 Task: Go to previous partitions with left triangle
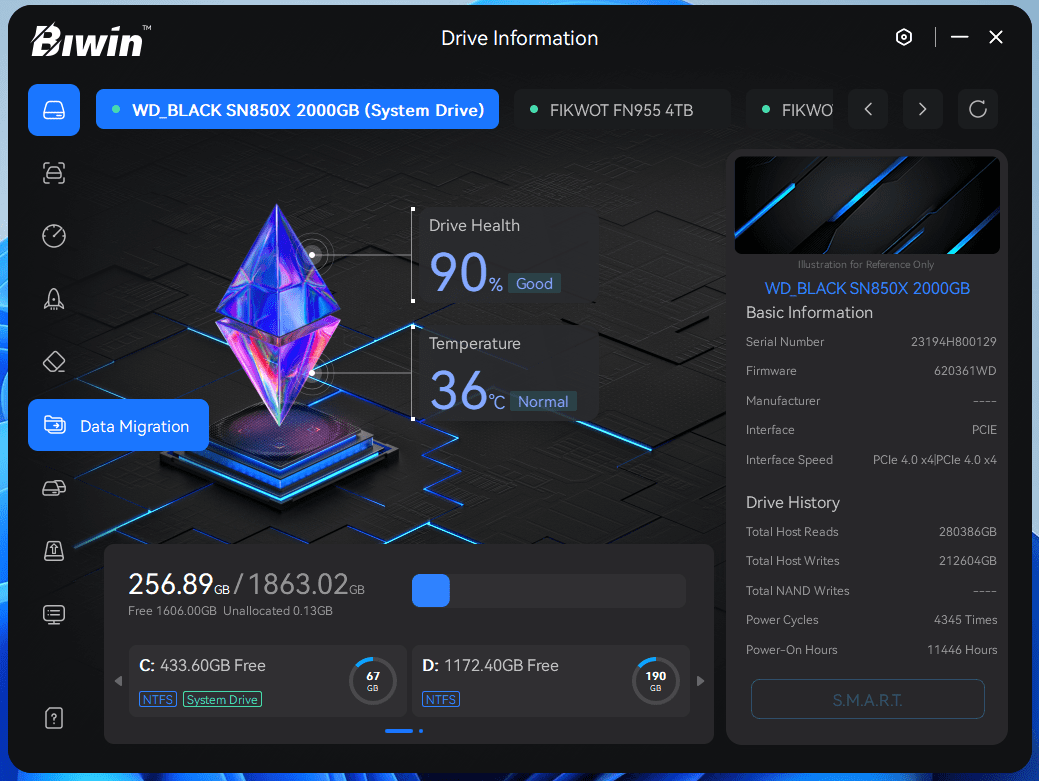coord(119,681)
